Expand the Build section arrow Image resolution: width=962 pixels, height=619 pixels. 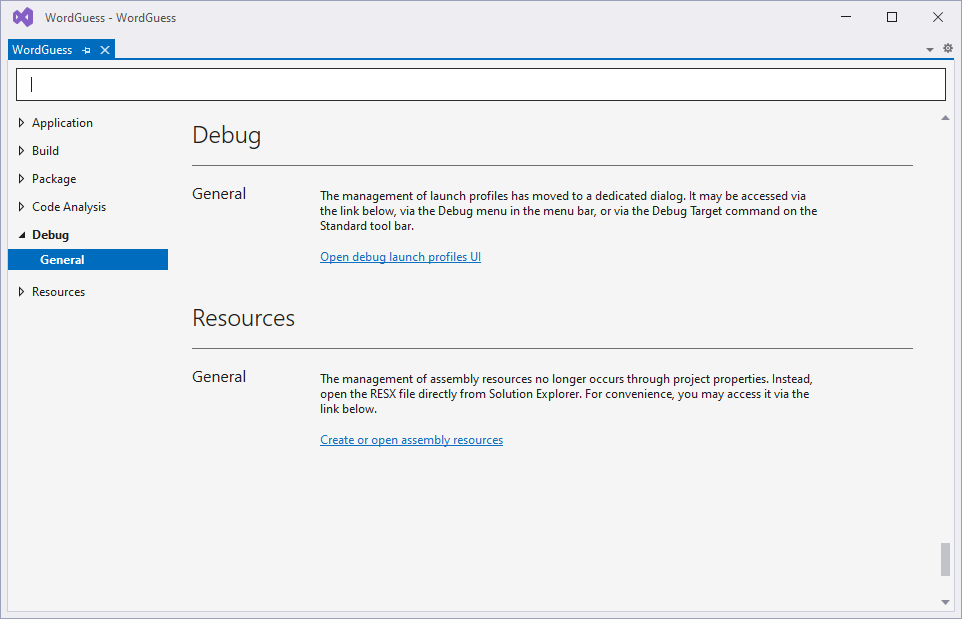22,151
